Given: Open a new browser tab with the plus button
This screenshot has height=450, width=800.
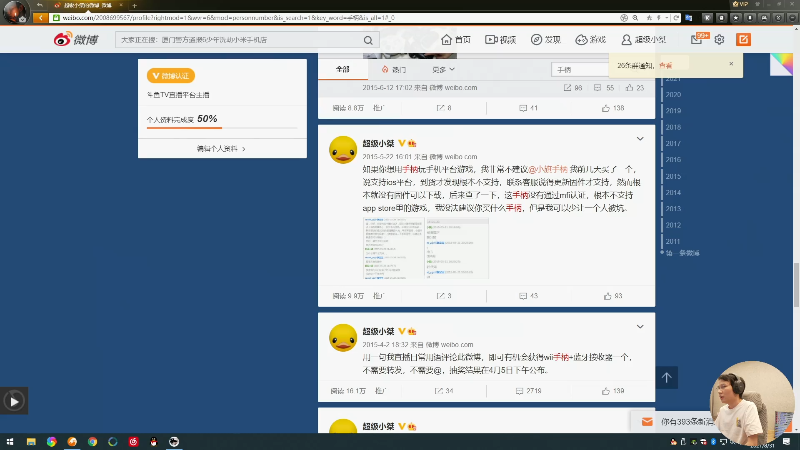Looking at the screenshot, I should [134, 6].
